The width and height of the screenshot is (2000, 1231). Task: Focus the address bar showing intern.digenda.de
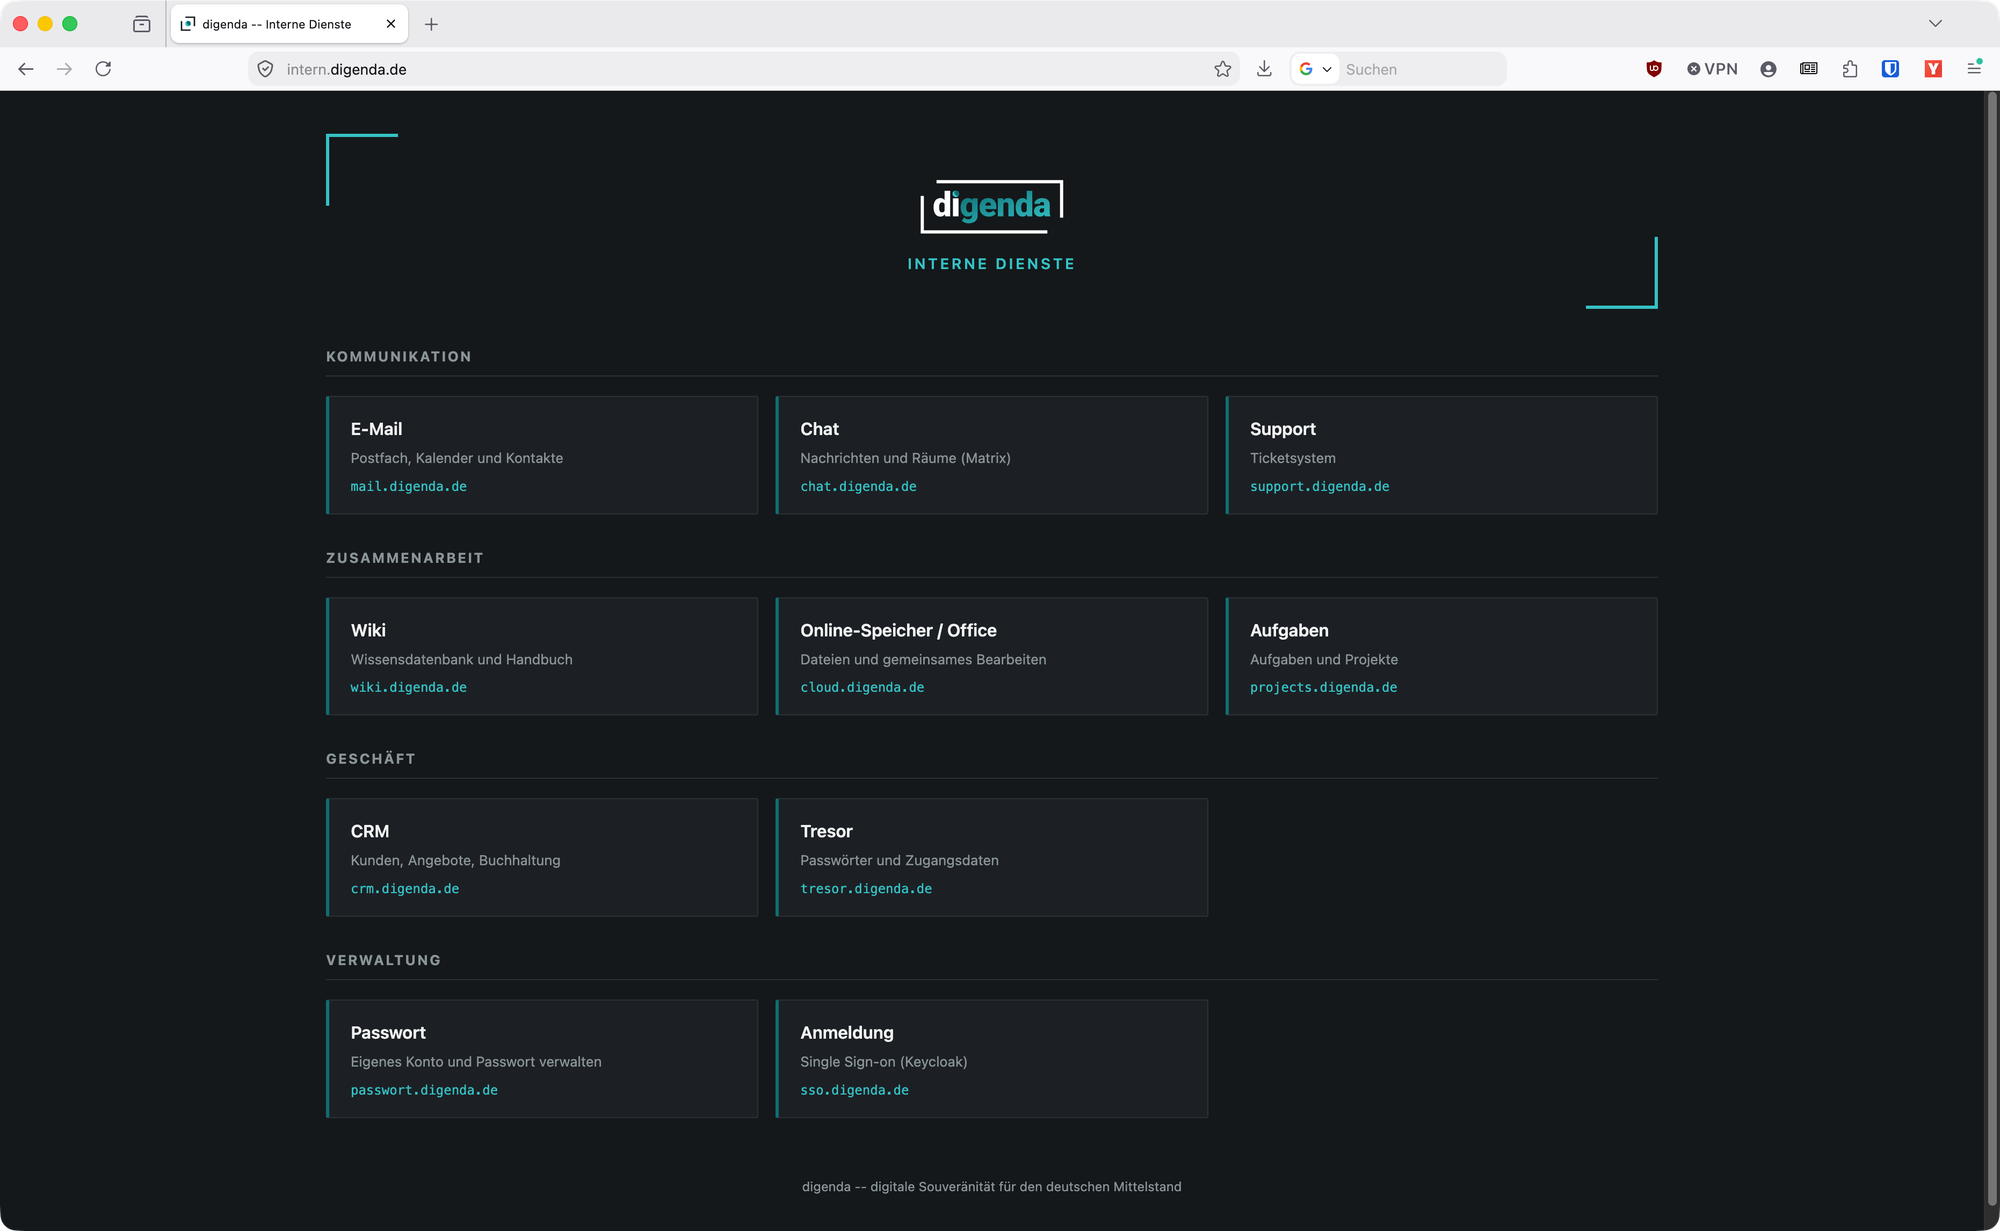744,69
